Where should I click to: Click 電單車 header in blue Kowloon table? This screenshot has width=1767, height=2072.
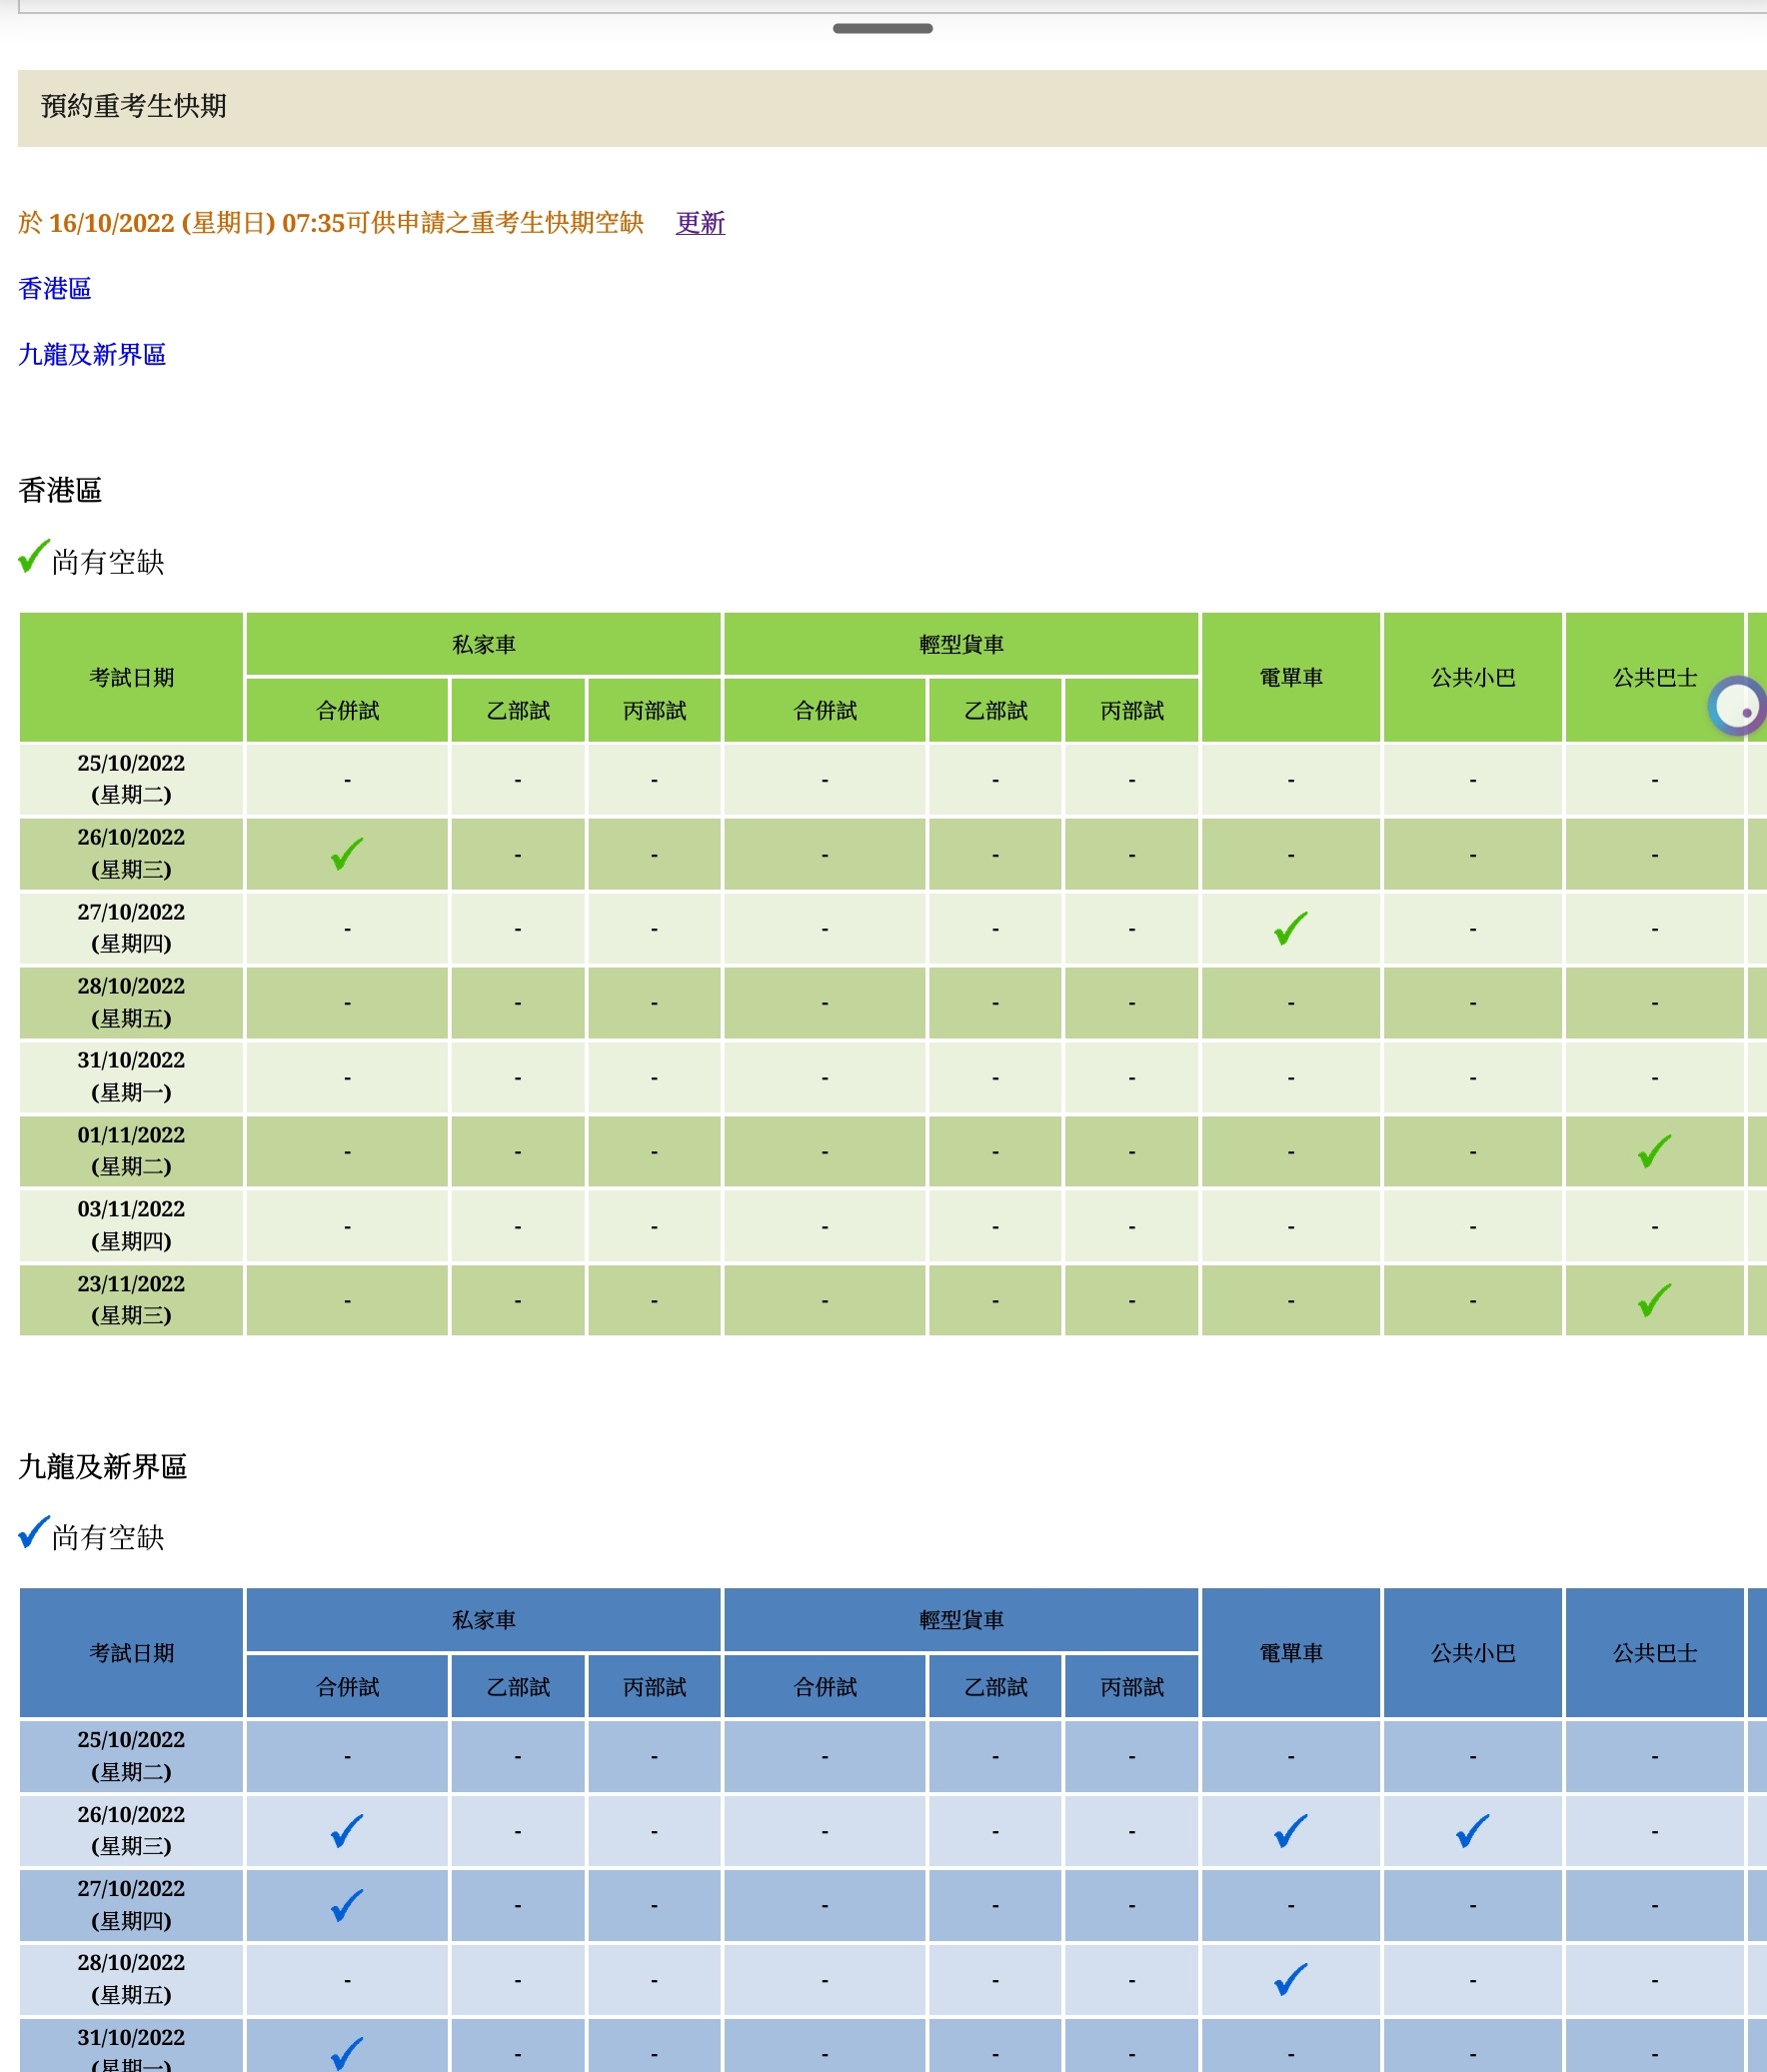pyautogui.click(x=1290, y=1653)
